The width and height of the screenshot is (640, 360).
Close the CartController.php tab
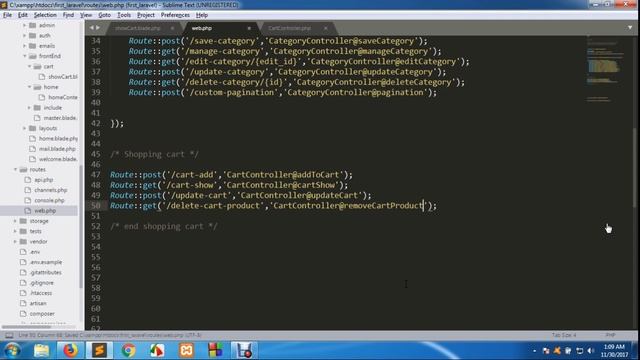(325, 28)
